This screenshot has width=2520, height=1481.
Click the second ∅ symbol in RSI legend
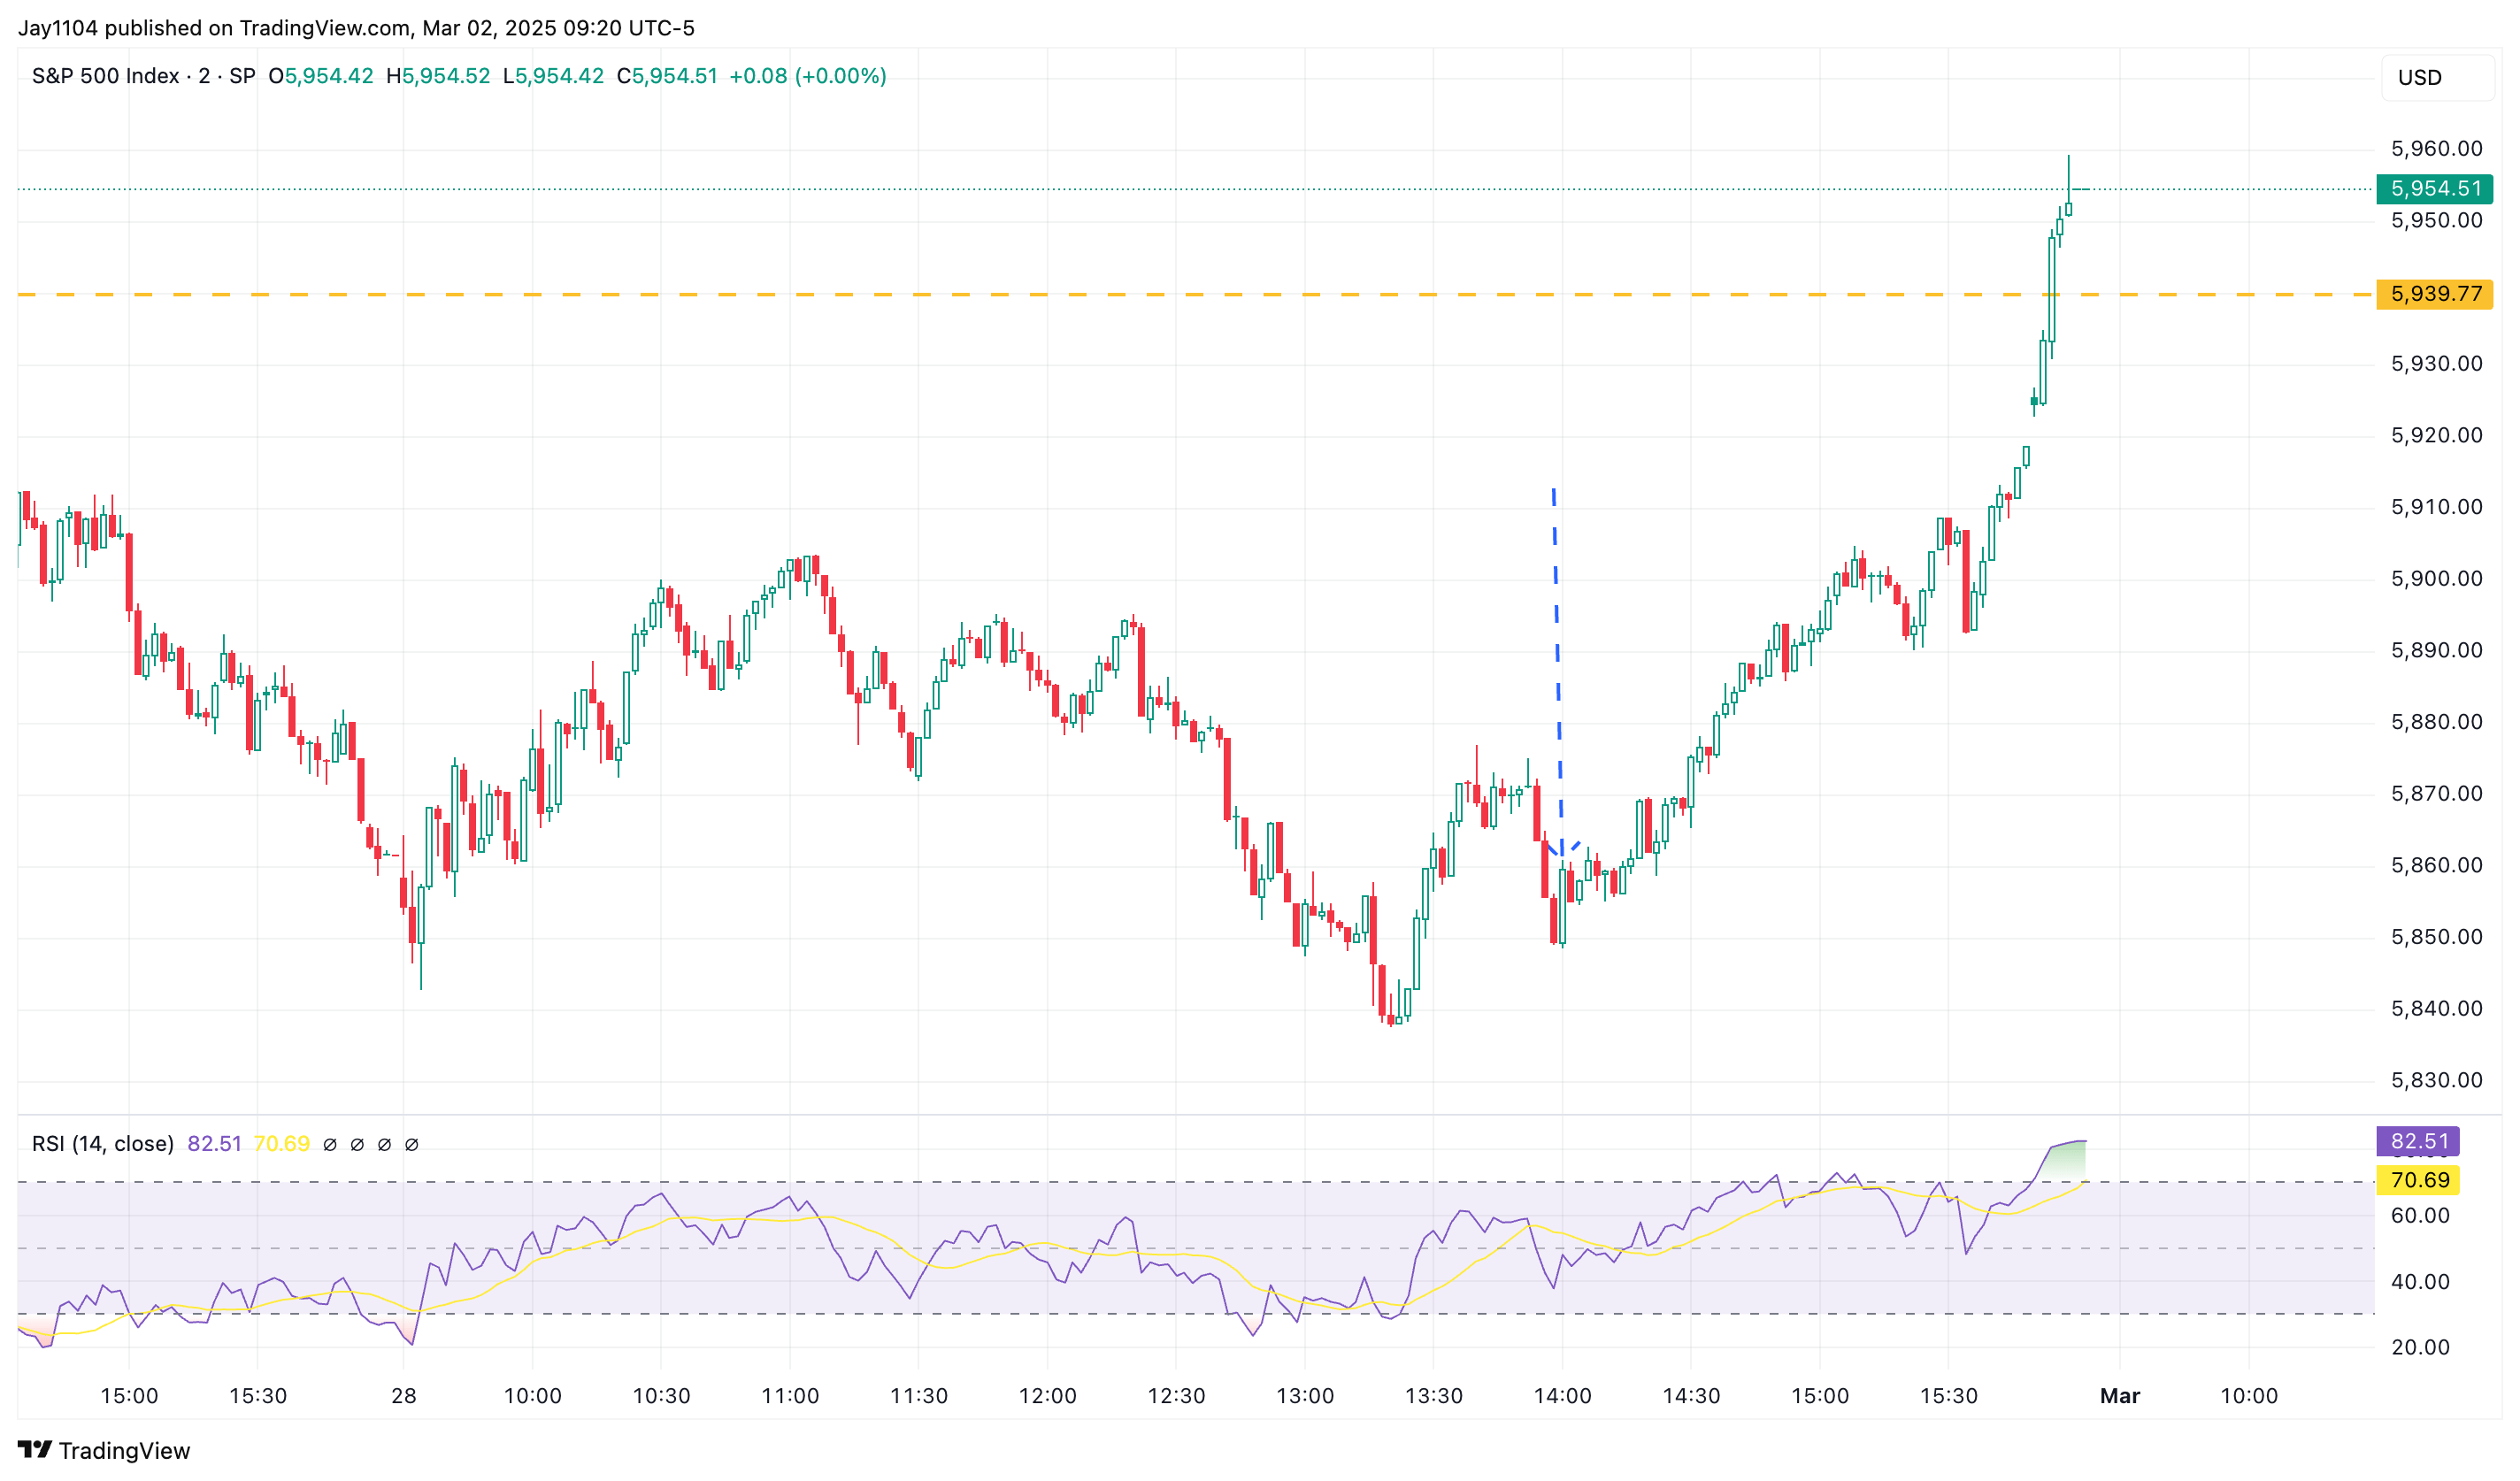[x=357, y=1144]
